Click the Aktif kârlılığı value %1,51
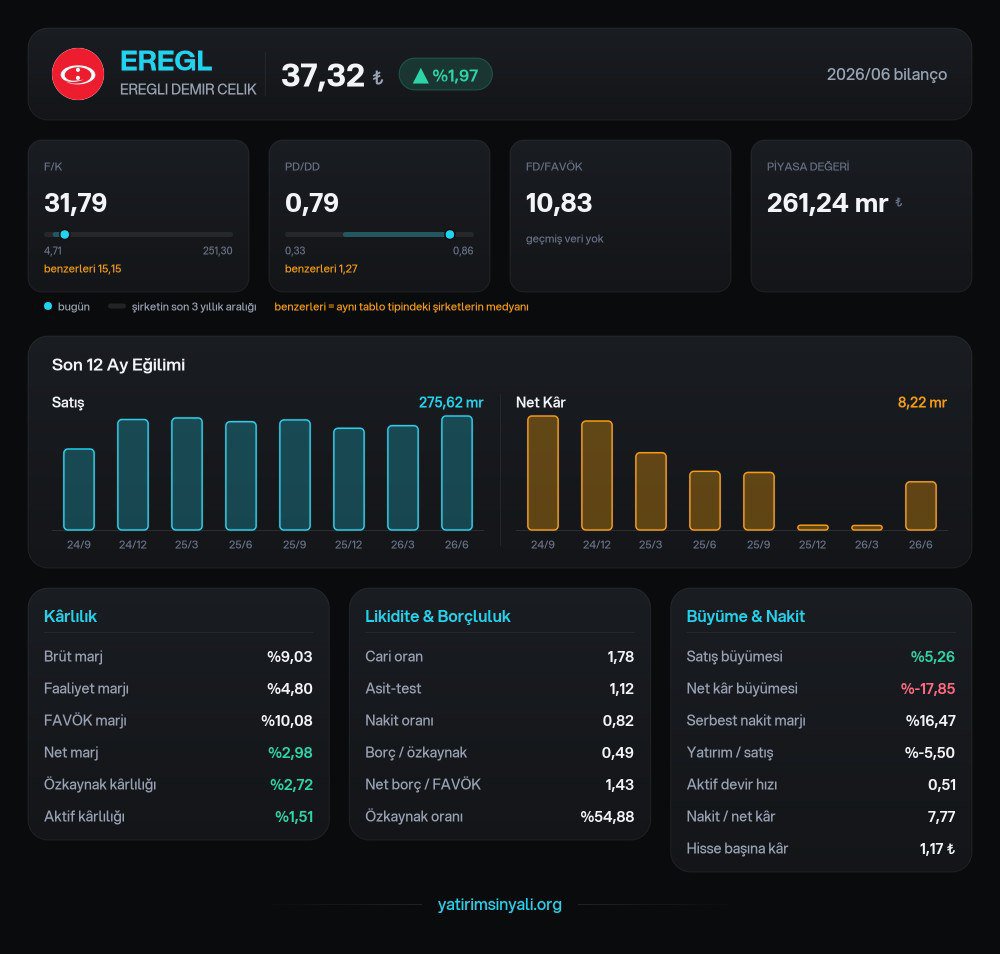This screenshot has width=1000, height=954. (294, 816)
